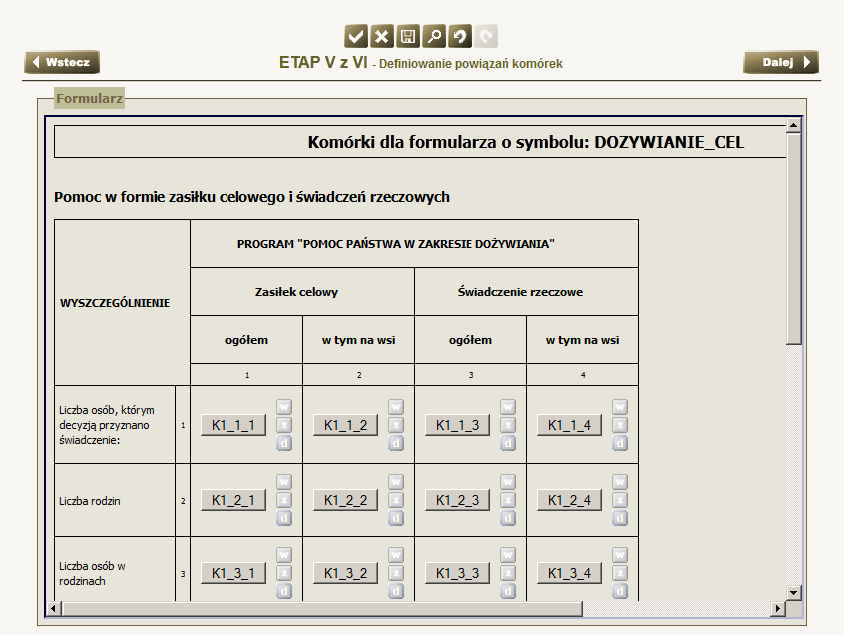
Task: Click the 'z' icon beside K1_1_1
Action: click(284, 425)
